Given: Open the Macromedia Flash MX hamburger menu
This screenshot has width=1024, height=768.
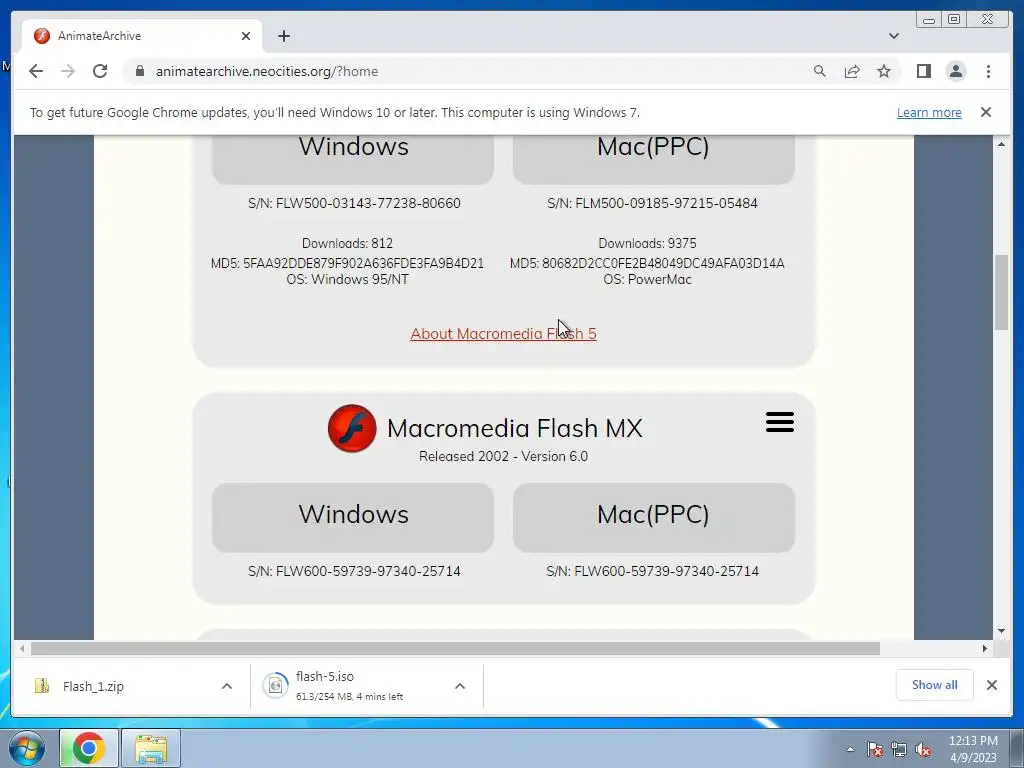Looking at the screenshot, I should pos(780,422).
